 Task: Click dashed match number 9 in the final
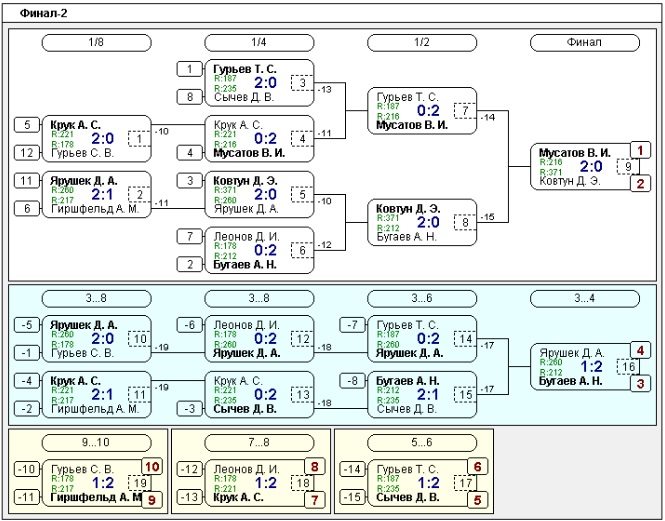[628, 166]
